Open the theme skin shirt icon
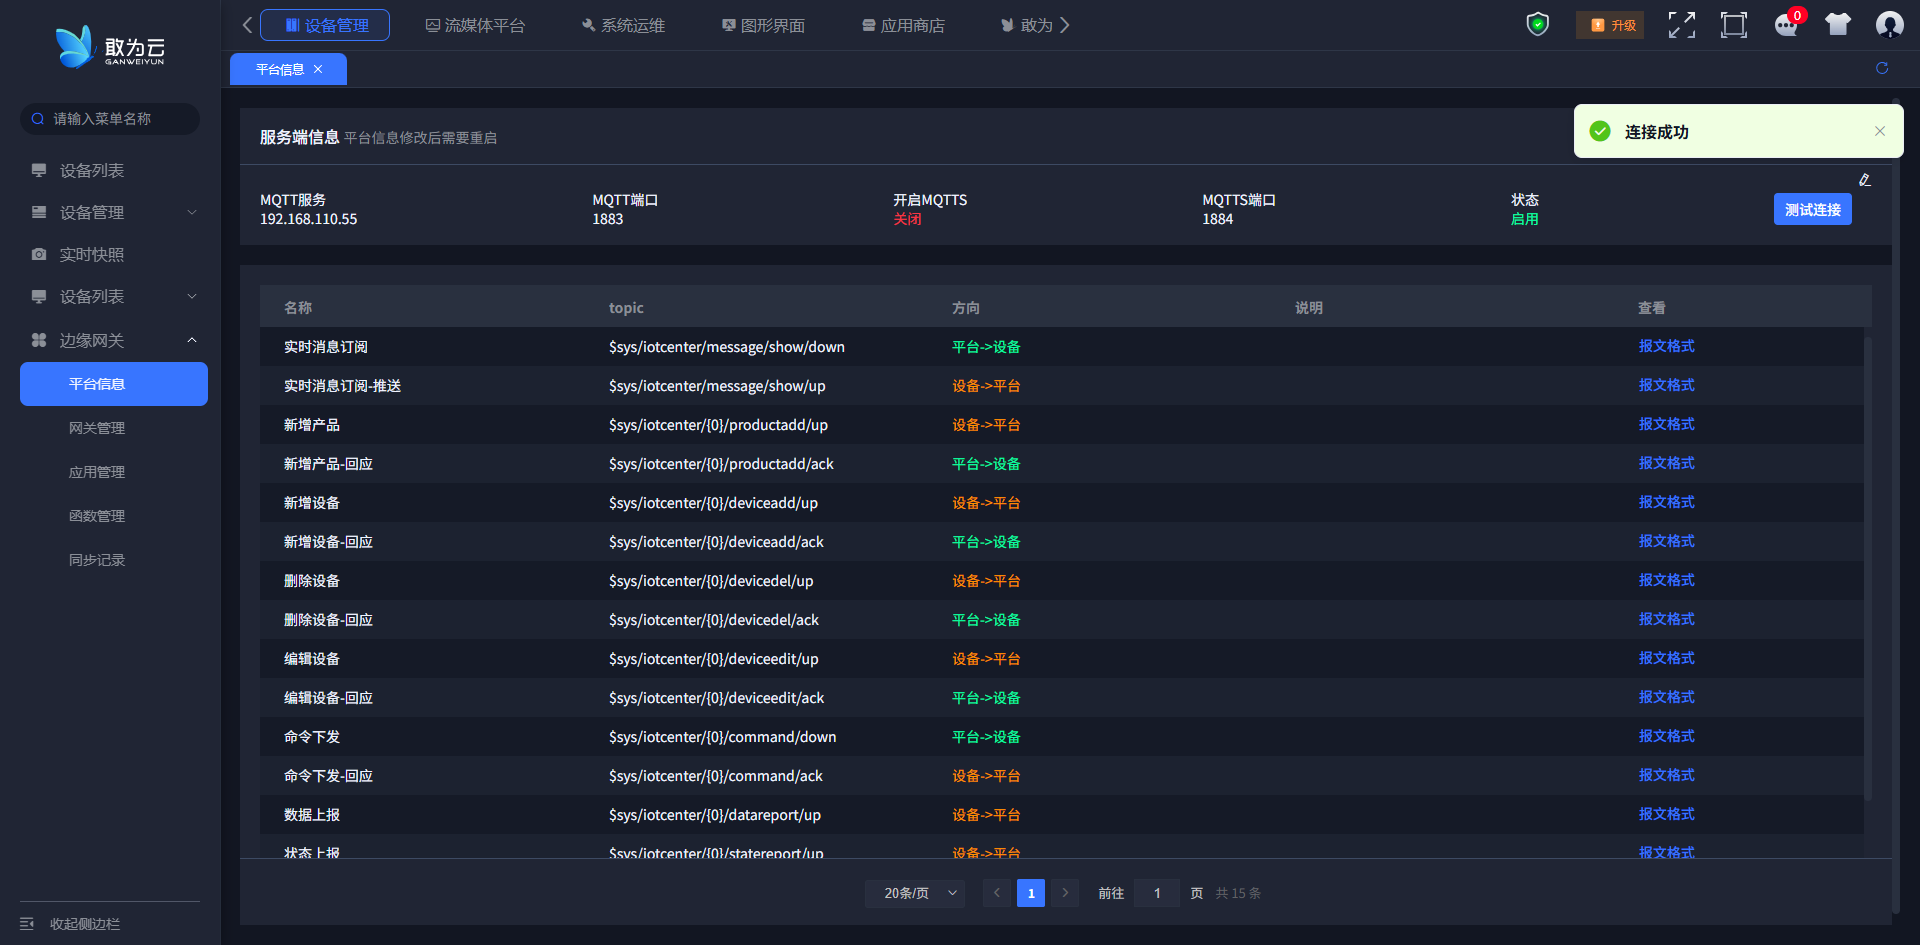Screen dimensions: 1920x945 click(x=1838, y=25)
